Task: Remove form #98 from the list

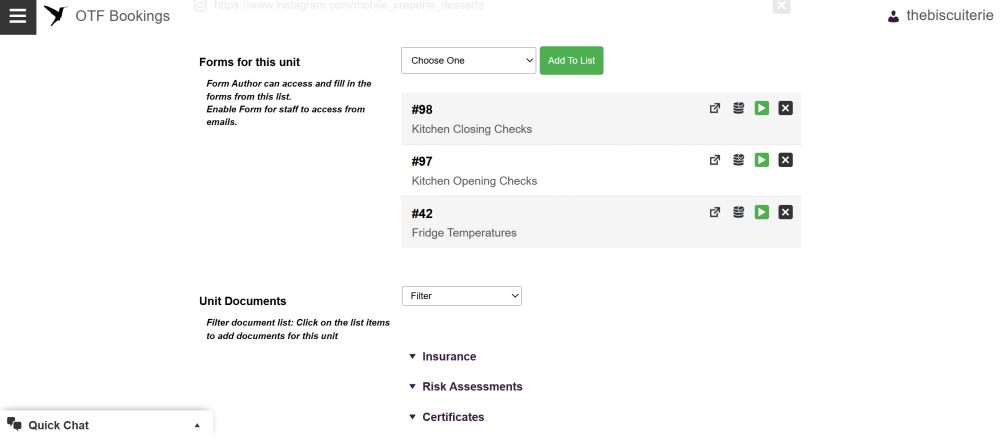Action: (786, 108)
